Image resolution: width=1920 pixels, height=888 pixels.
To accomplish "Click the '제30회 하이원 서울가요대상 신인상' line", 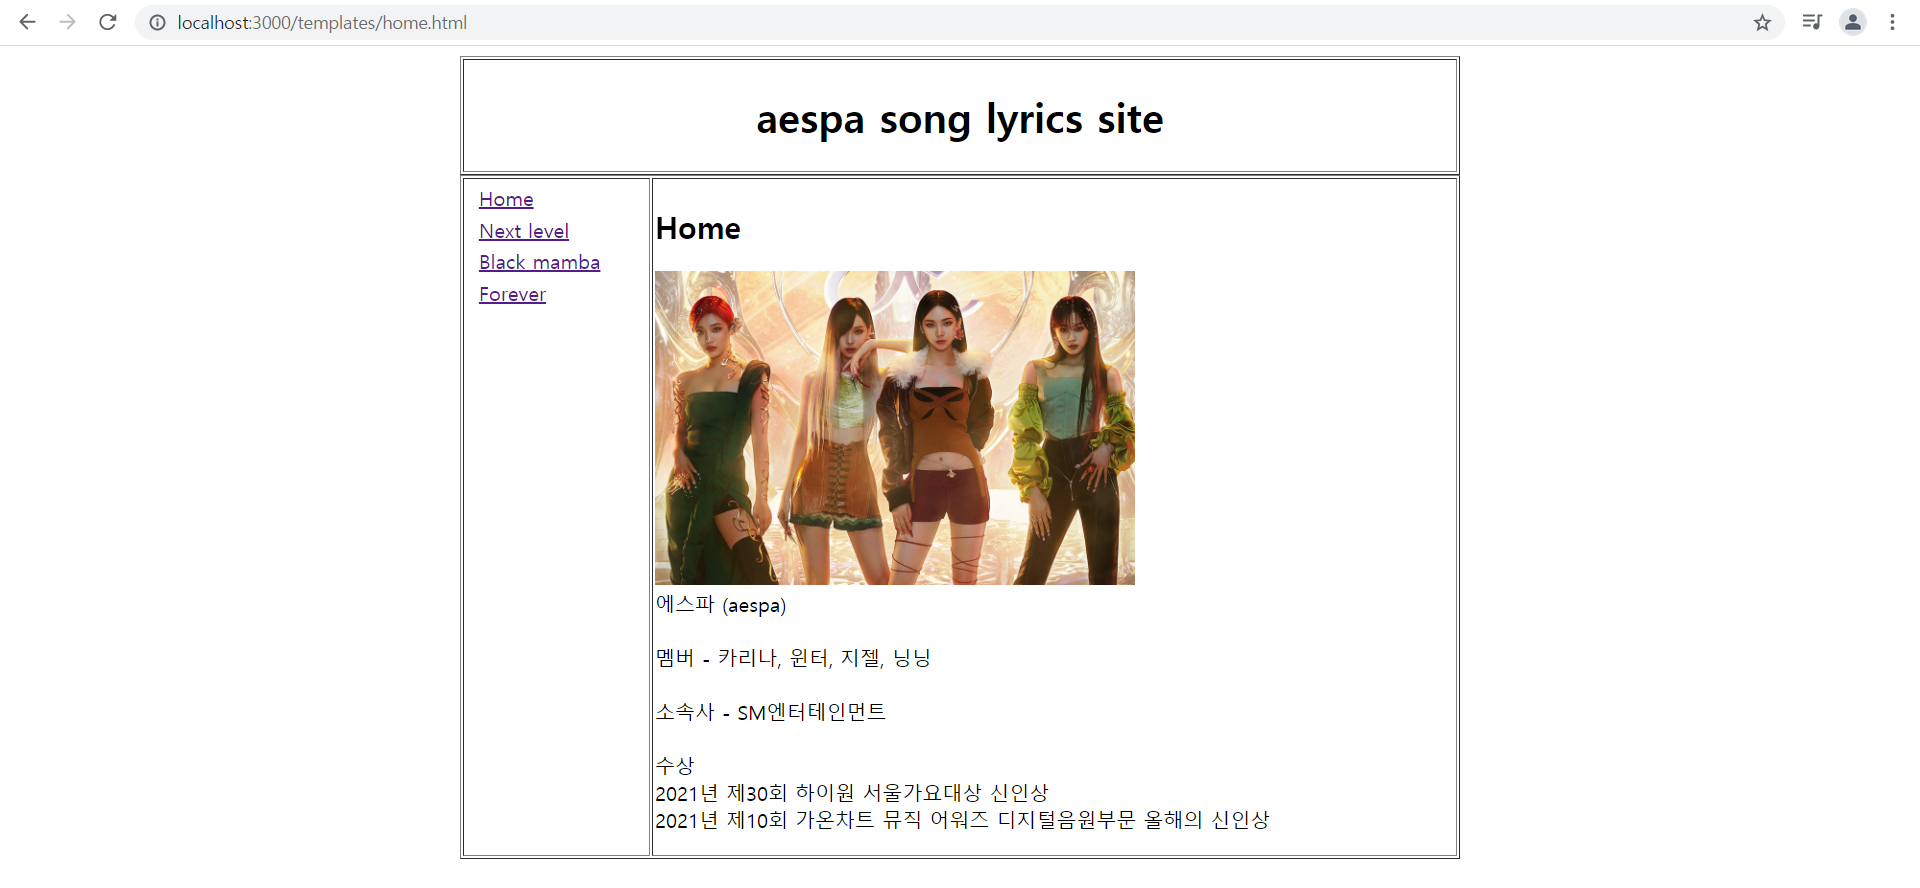I will point(852,793).
